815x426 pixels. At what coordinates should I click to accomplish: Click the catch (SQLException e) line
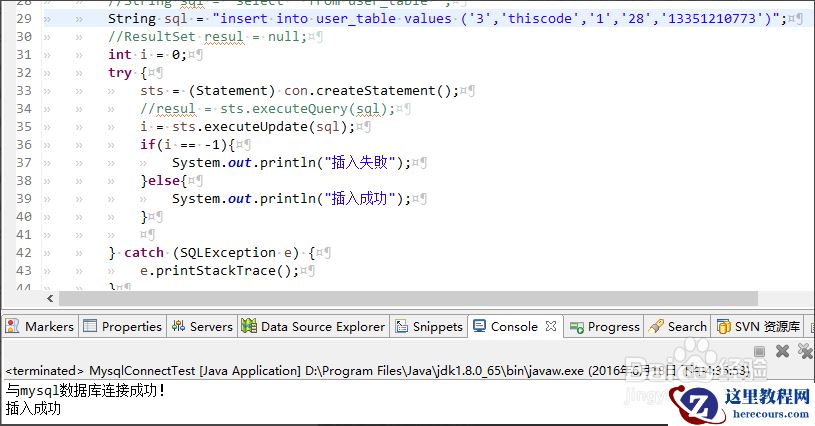point(212,252)
